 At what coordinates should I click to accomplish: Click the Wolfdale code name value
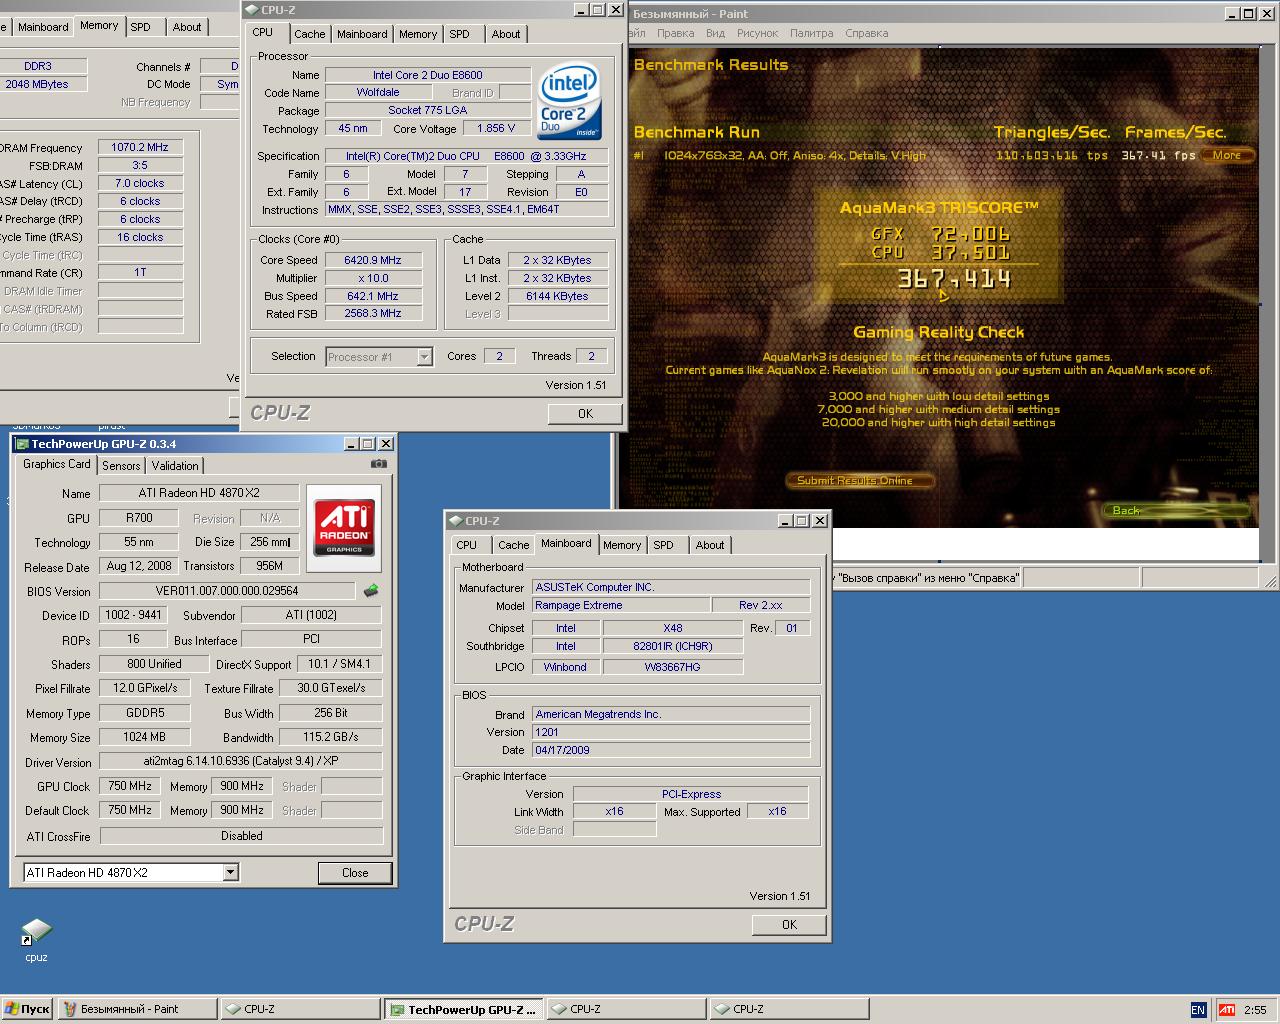tap(377, 92)
